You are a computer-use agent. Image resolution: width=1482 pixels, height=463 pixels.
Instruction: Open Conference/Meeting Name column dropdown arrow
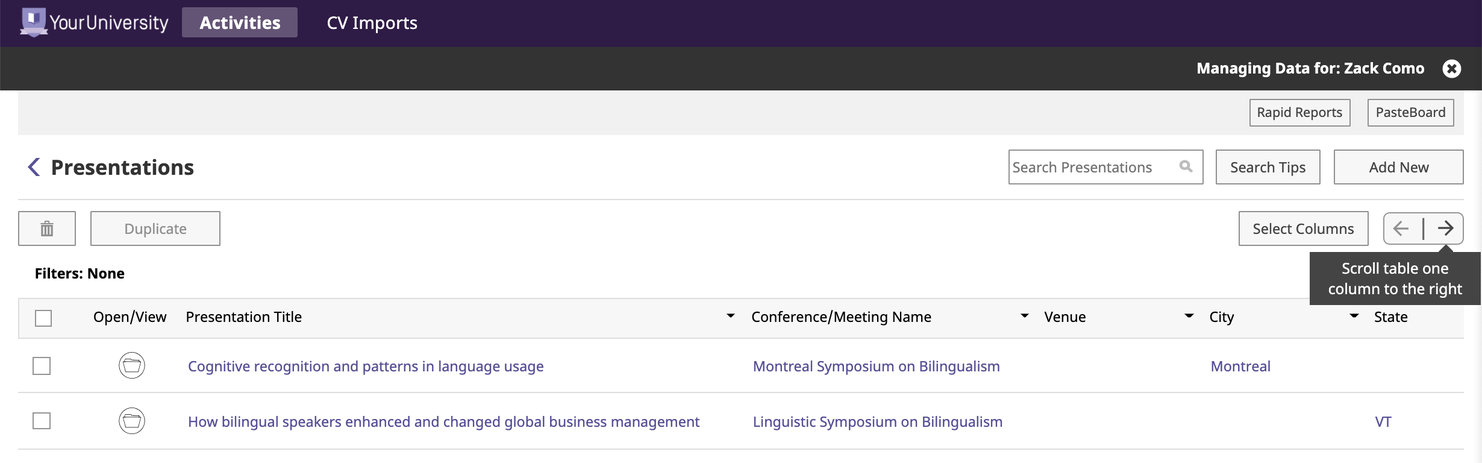pos(1024,317)
